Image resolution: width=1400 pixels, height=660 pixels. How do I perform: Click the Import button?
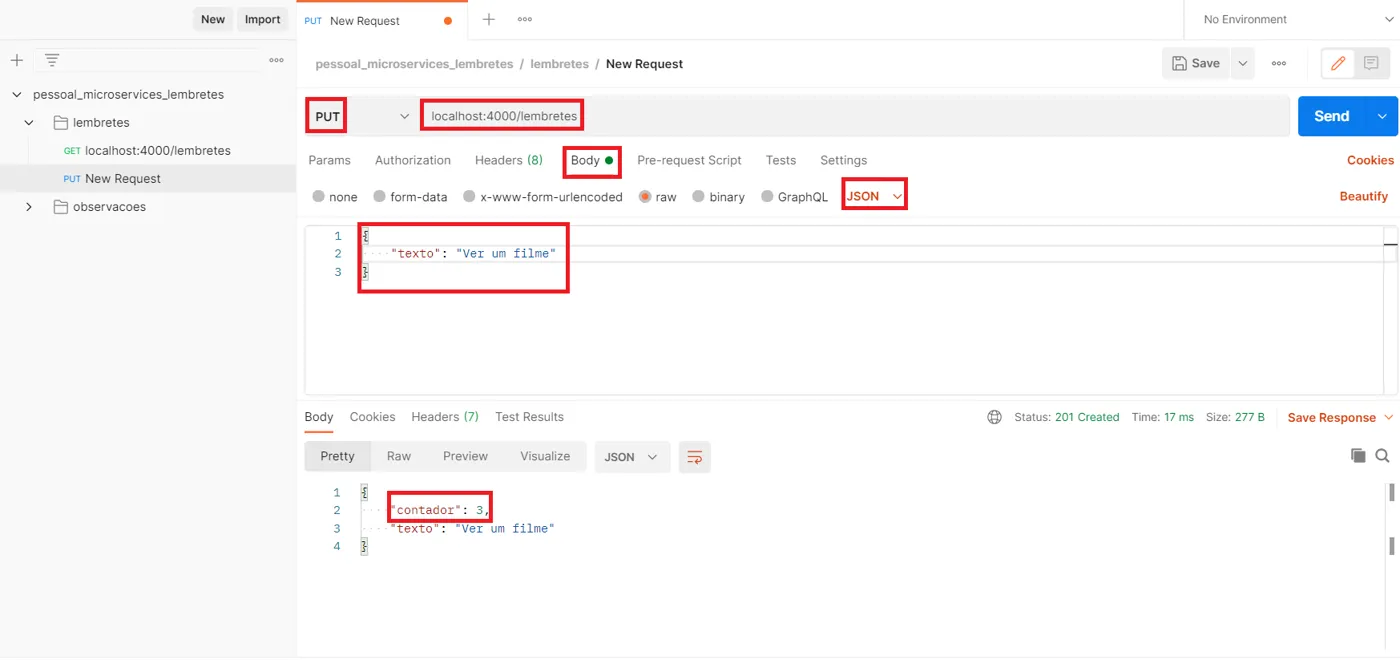coord(263,19)
